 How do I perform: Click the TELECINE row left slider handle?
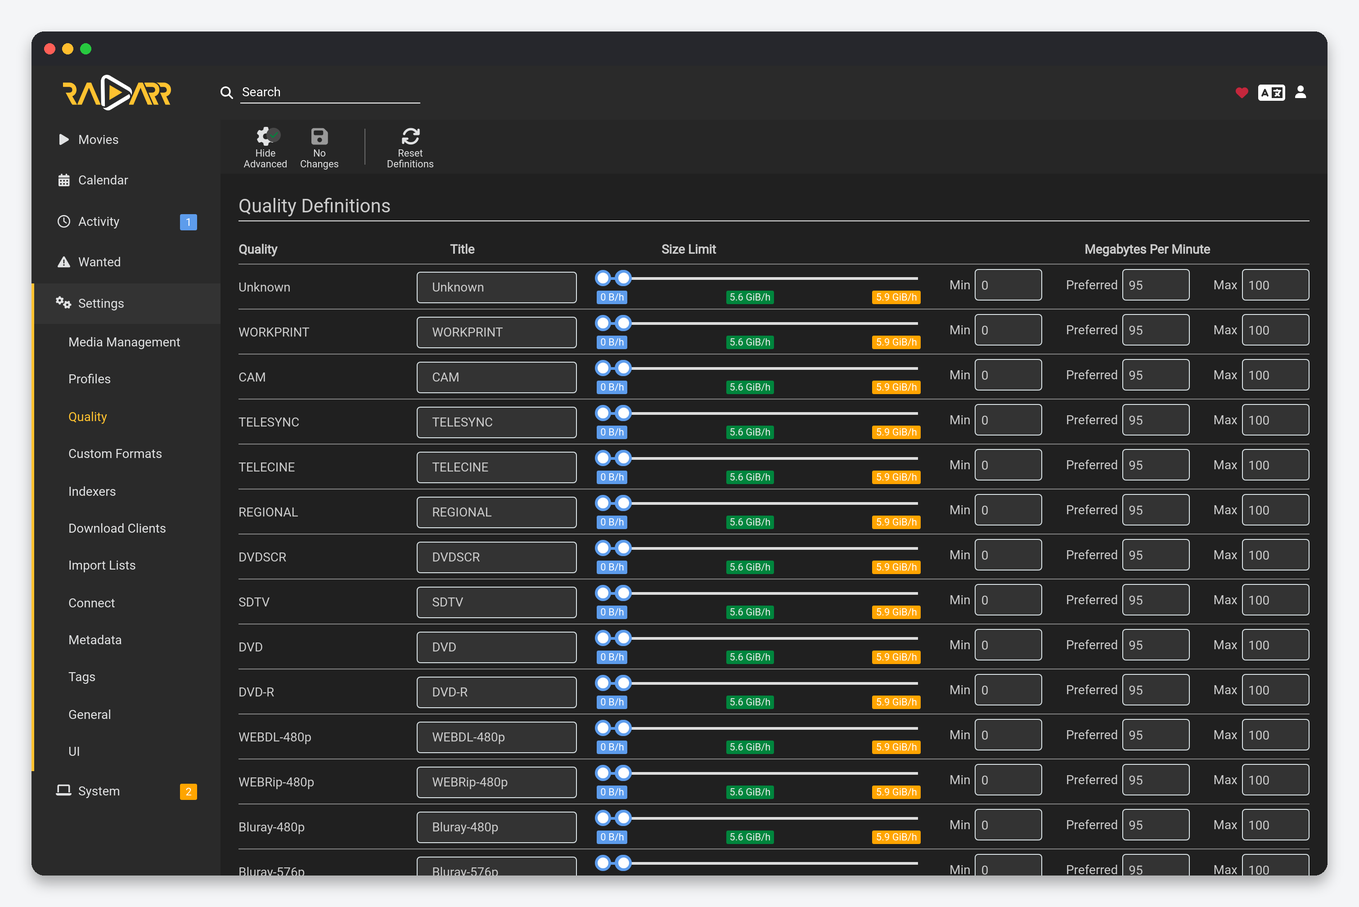603,458
